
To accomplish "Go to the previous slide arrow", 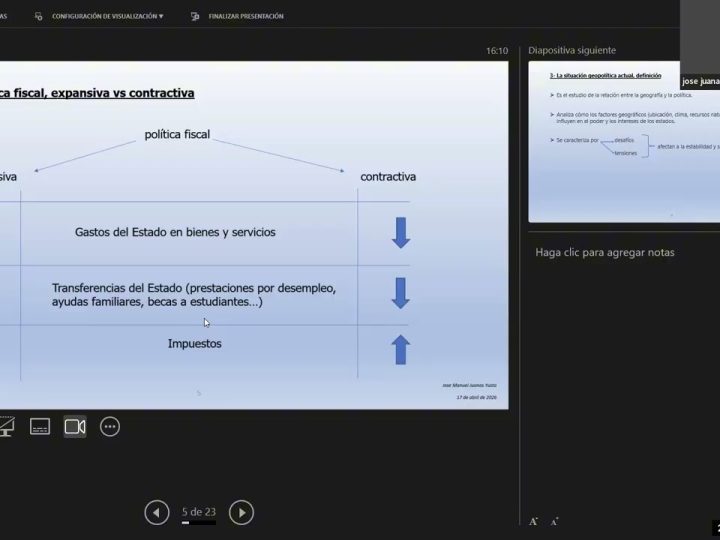I will [157, 512].
